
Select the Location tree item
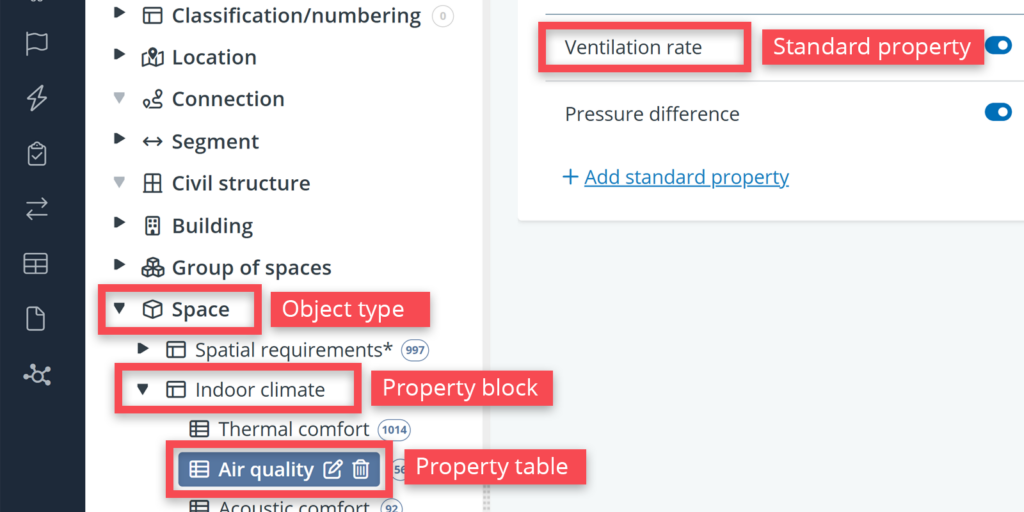click(x=214, y=57)
